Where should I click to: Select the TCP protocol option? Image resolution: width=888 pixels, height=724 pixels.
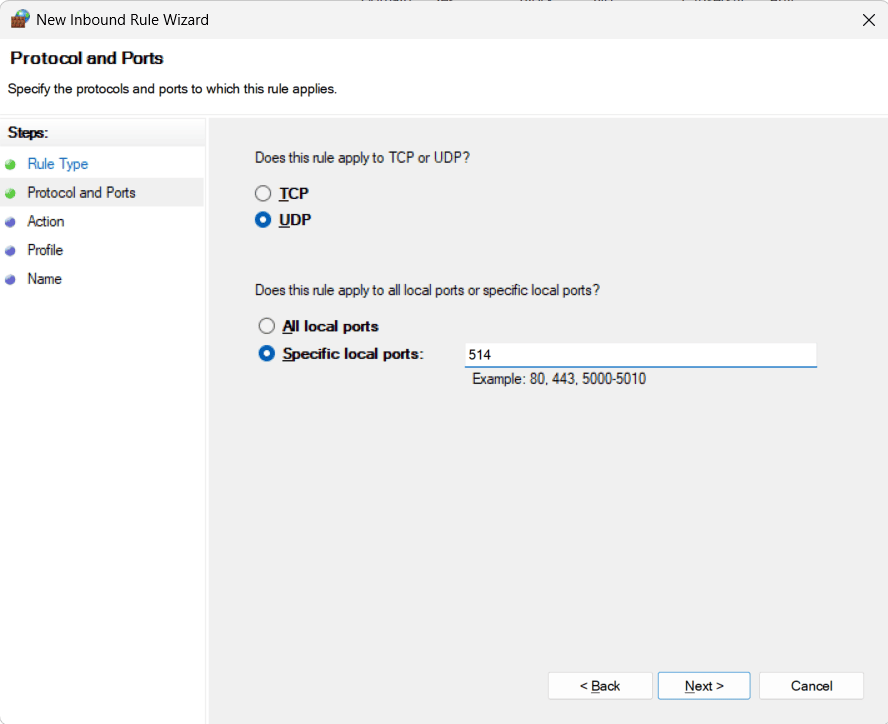(263, 193)
